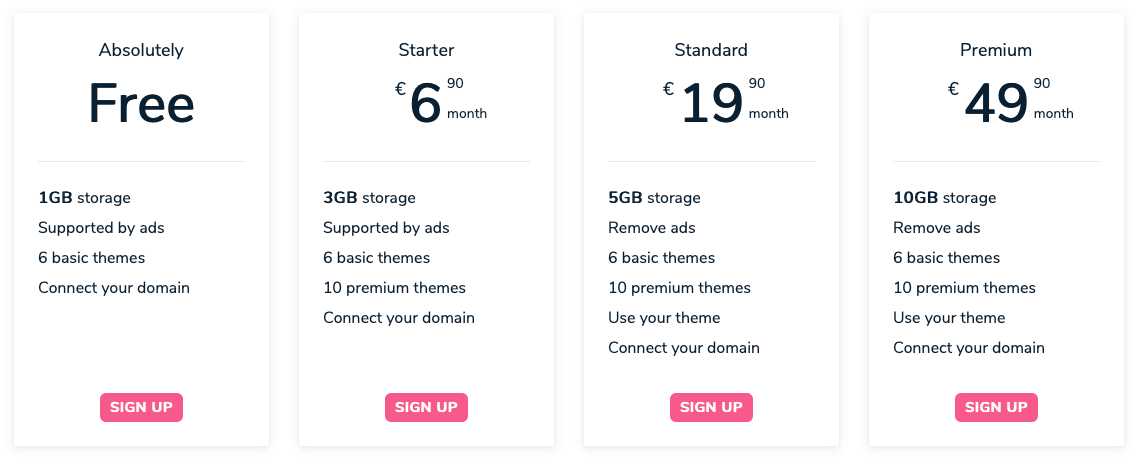Click the "Absolutely" plan title
1133x460 pixels.
pyautogui.click(x=141, y=50)
